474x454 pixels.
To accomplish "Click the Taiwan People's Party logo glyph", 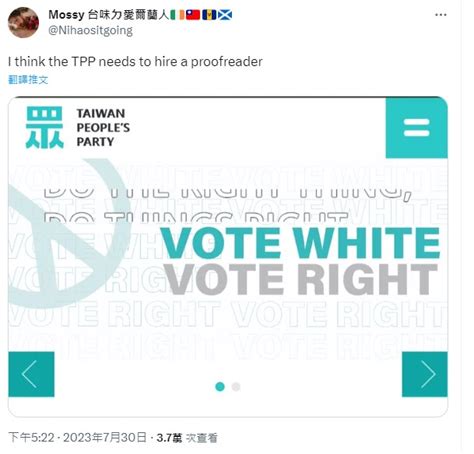I will pyautogui.click(x=44, y=127).
